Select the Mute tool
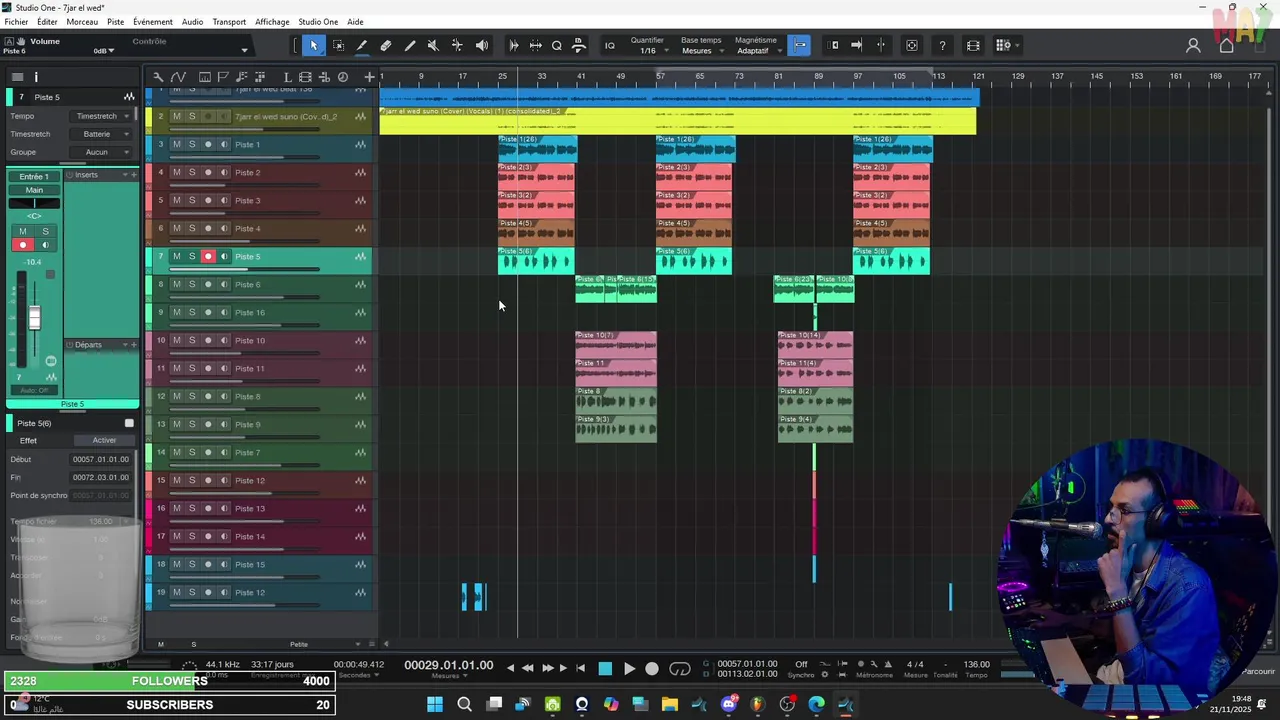 [x=433, y=45]
